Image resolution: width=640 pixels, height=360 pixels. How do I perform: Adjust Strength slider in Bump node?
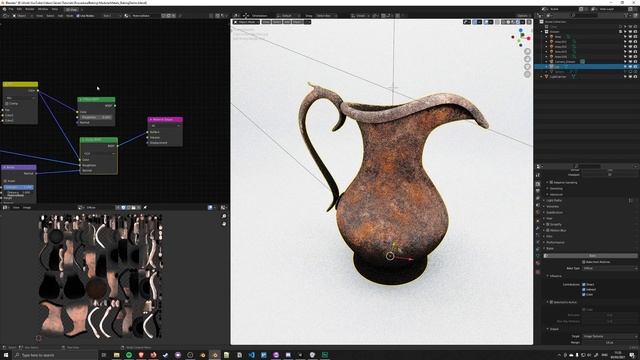[x=19, y=187]
